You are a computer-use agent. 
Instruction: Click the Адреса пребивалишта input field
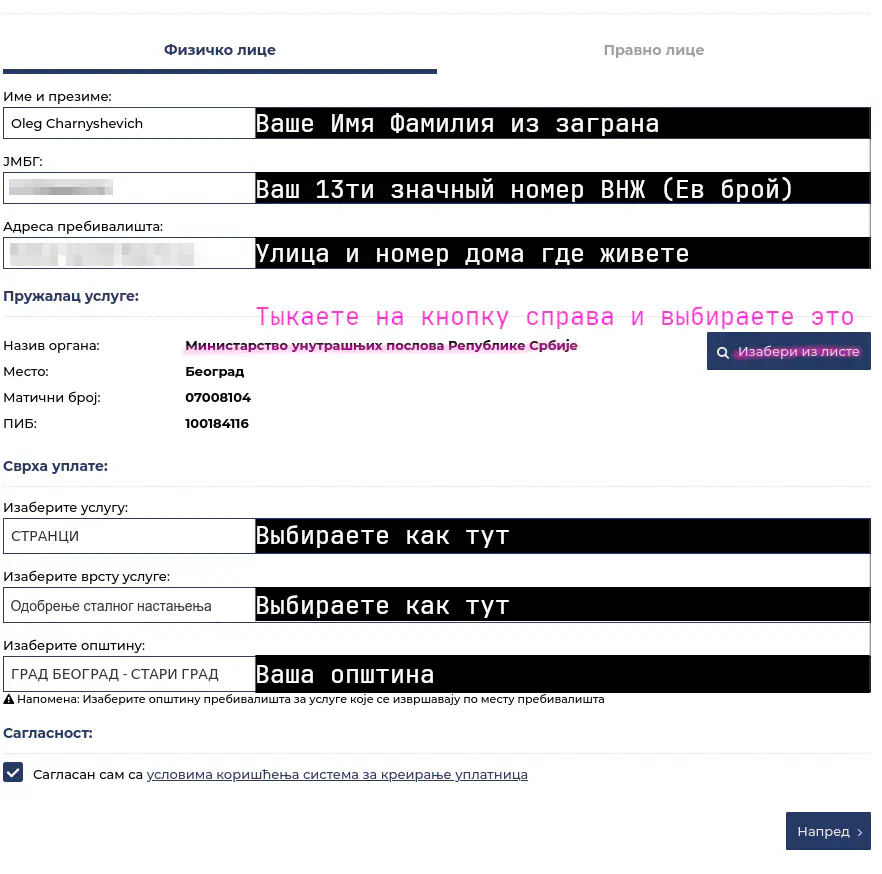point(130,253)
